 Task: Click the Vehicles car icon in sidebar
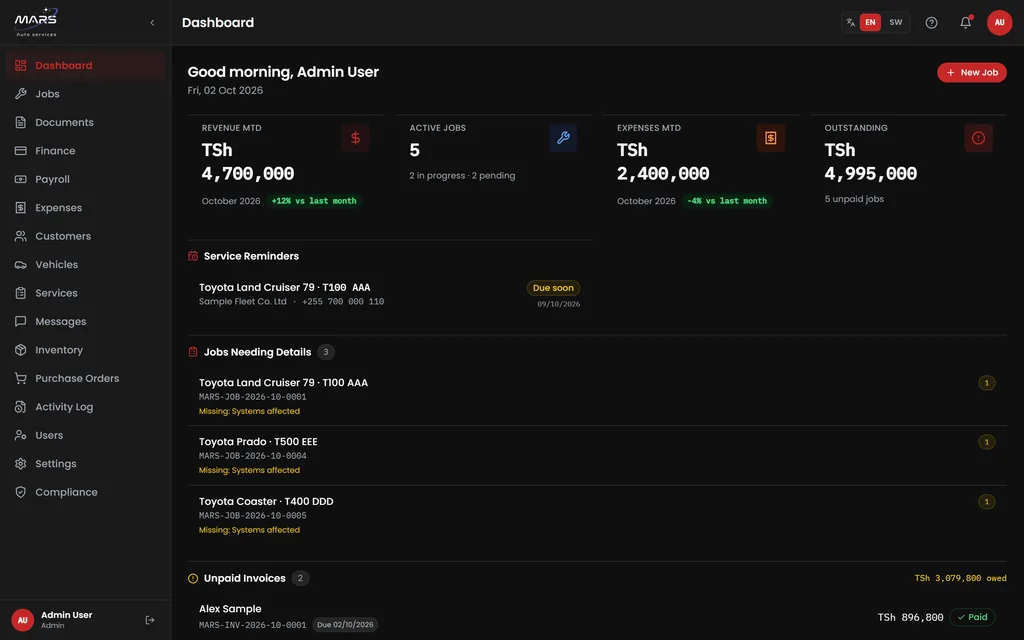(21, 264)
